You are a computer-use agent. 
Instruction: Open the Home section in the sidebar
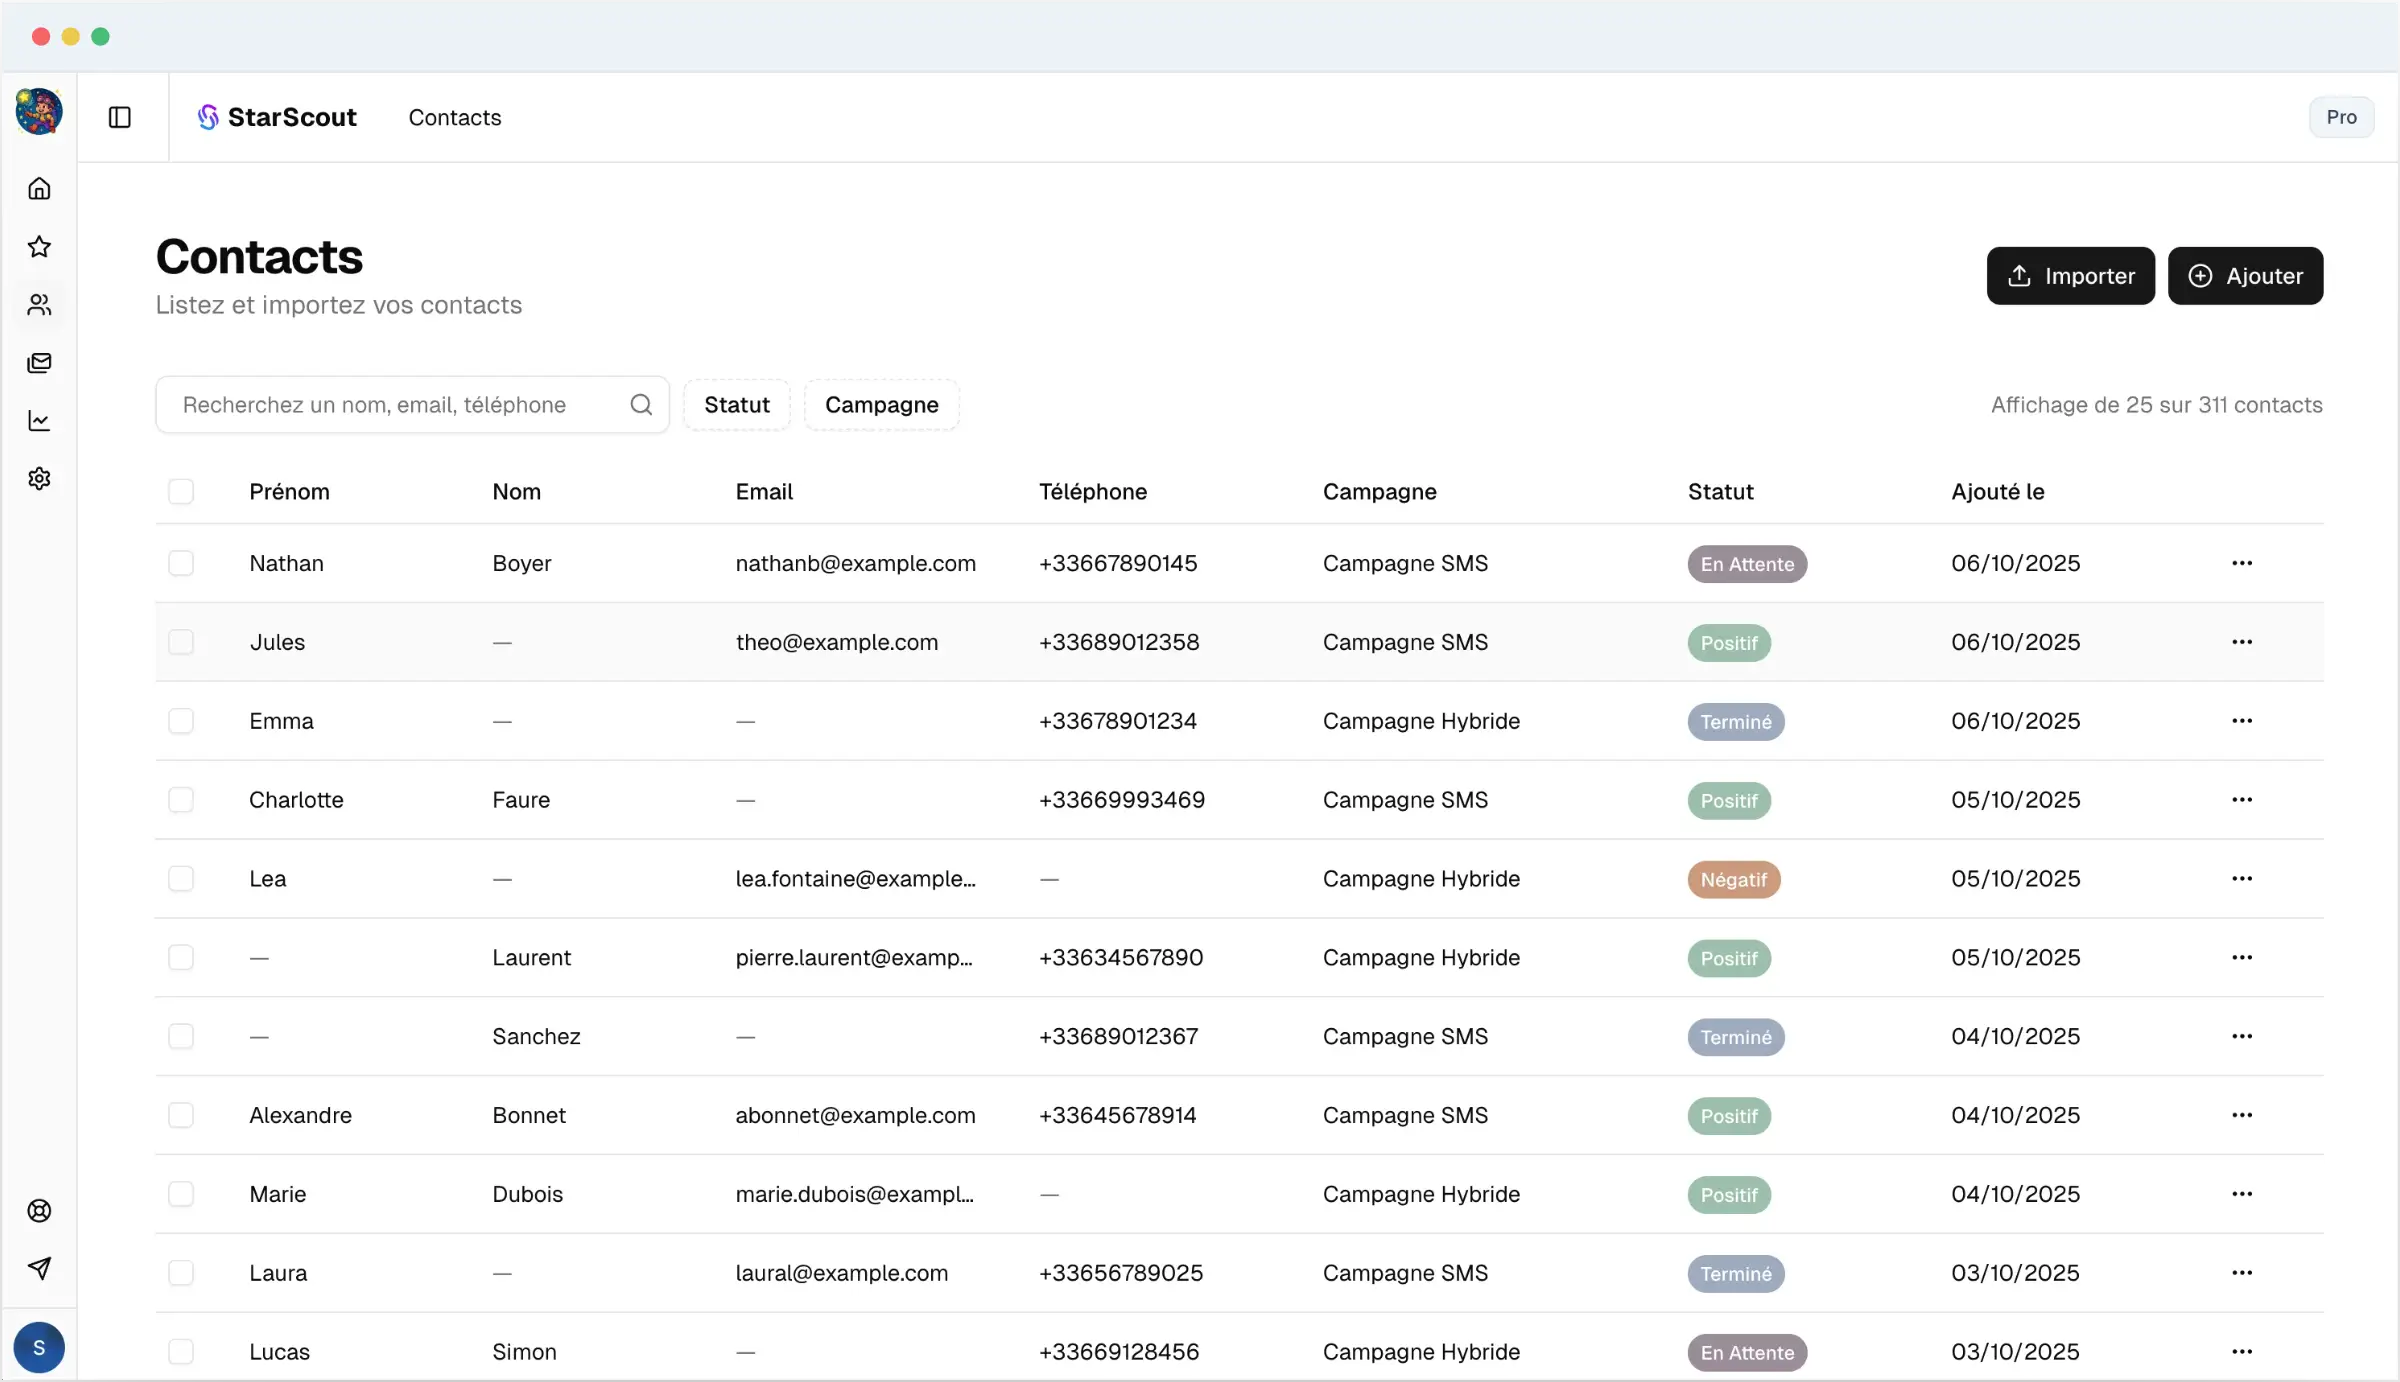coord(39,188)
